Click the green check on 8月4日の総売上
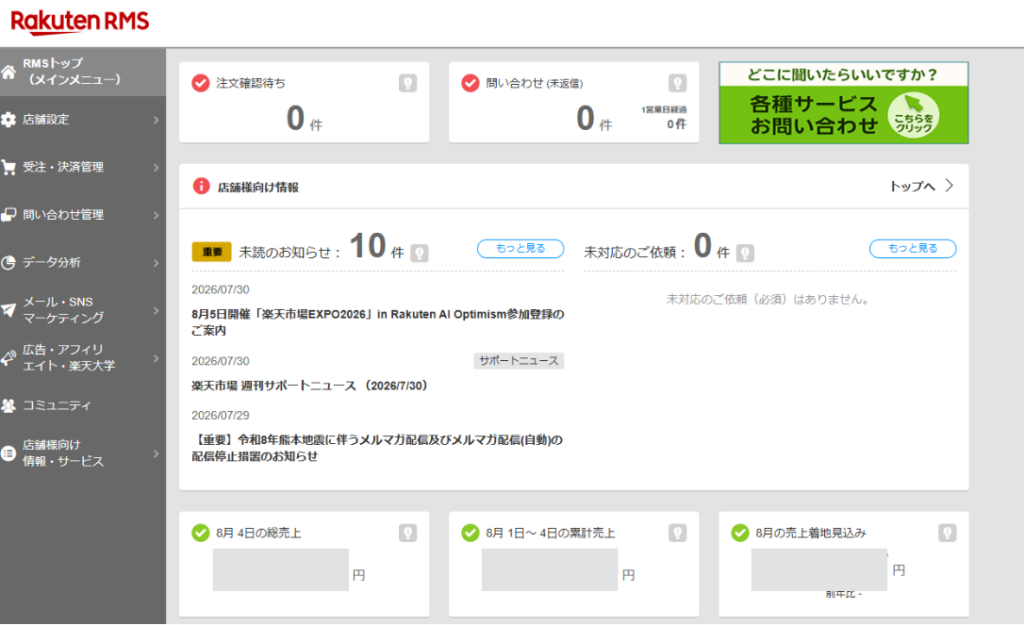This screenshot has height=625, width=1024. [x=200, y=533]
